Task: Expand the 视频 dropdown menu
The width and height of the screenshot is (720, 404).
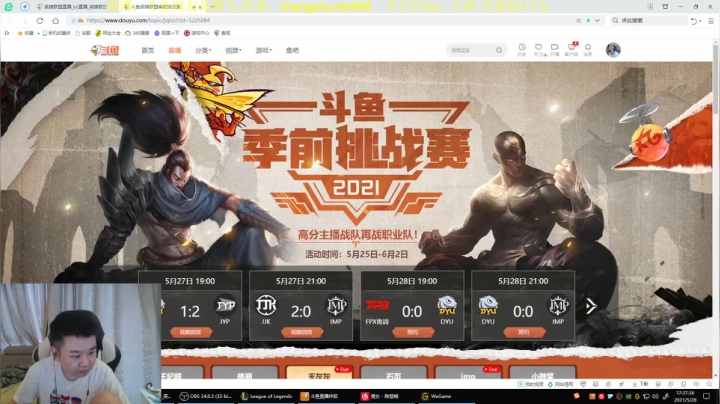Action: (x=233, y=50)
